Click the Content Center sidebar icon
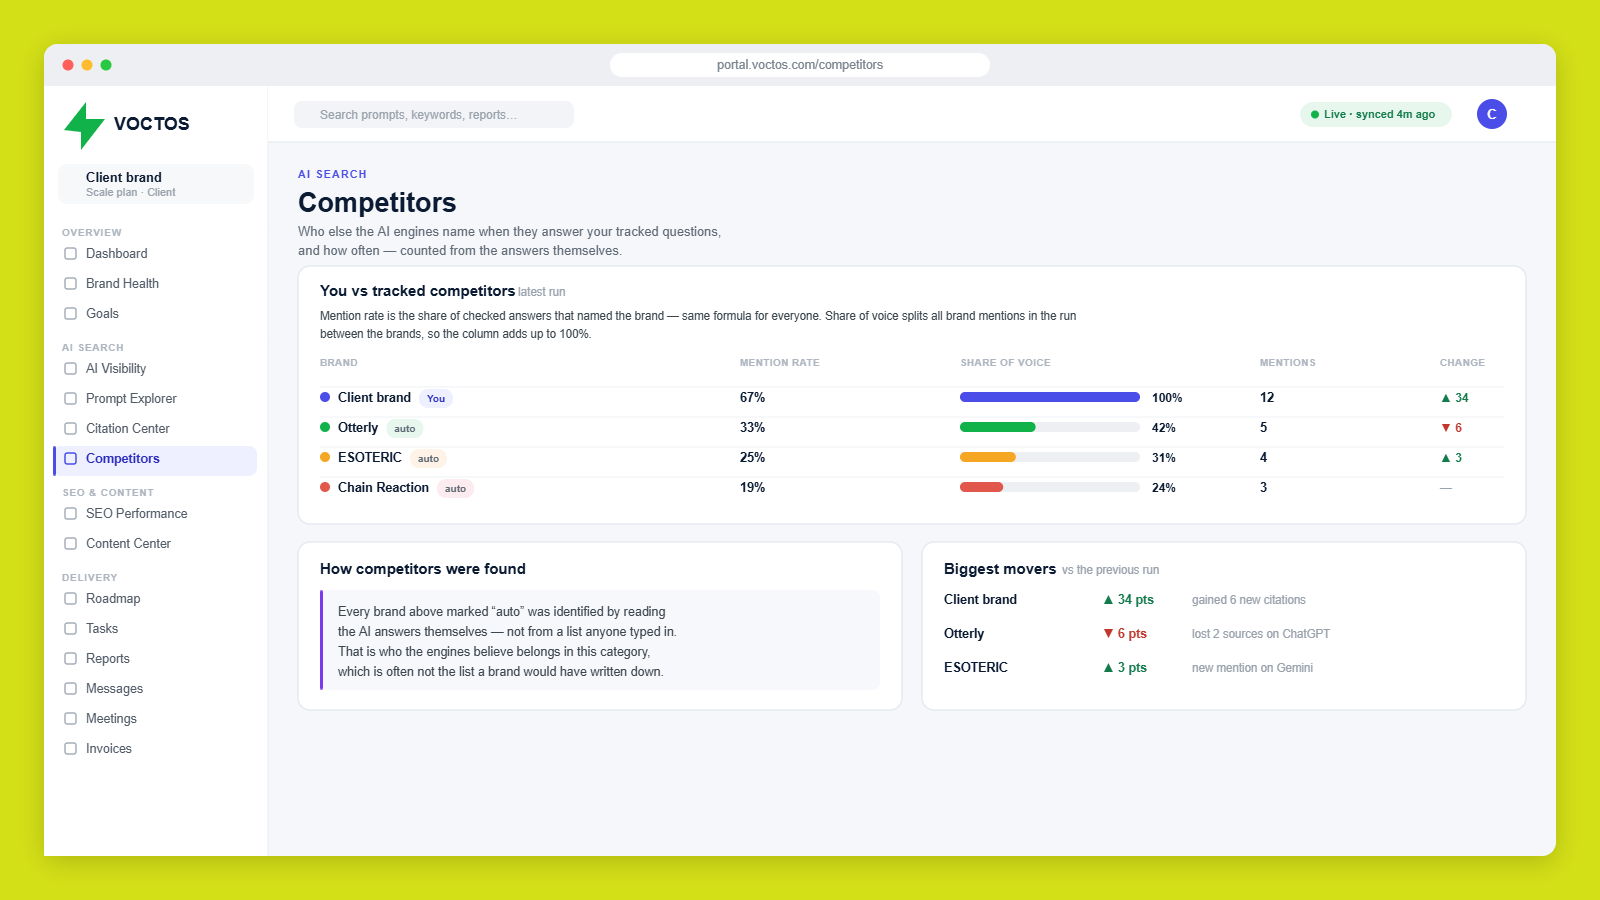The width and height of the screenshot is (1600, 900). pos(70,544)
